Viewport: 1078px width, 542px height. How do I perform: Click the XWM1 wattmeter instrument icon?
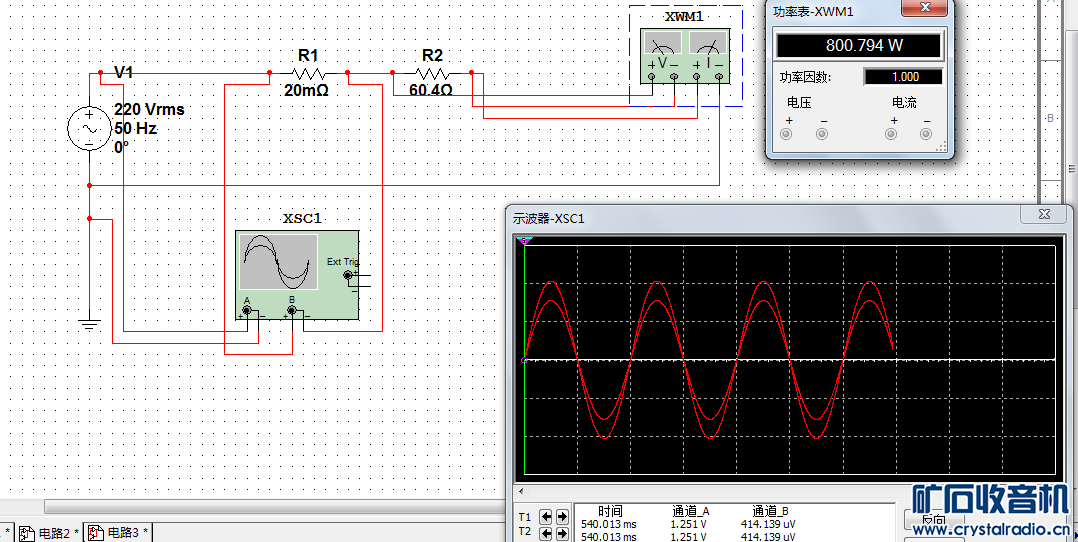685,49
